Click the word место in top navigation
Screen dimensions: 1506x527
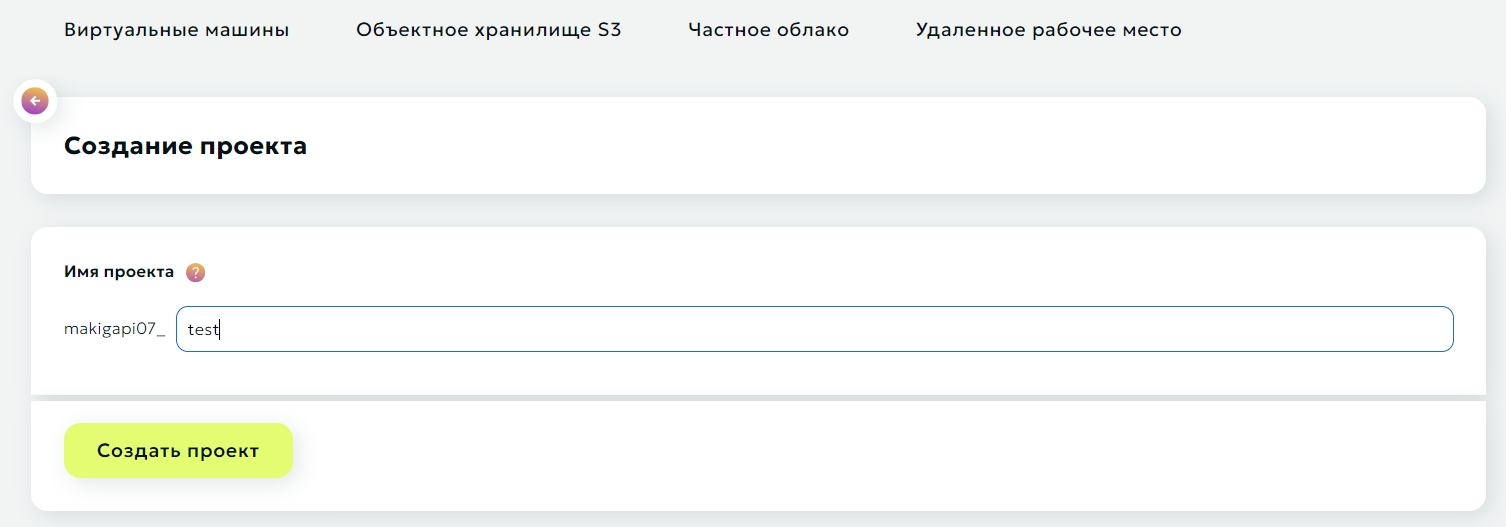[x=1151, y=30]
